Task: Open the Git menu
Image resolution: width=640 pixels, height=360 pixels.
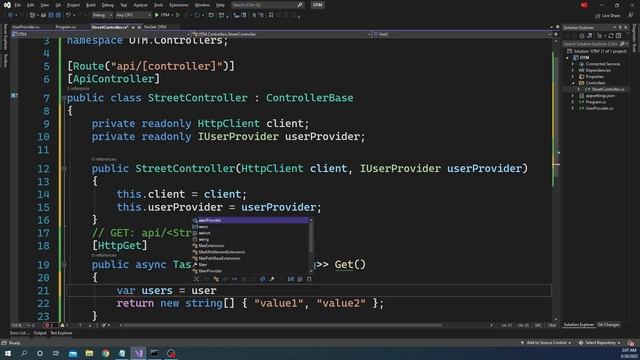Action: pyautogui.click(x=58, y=5)
